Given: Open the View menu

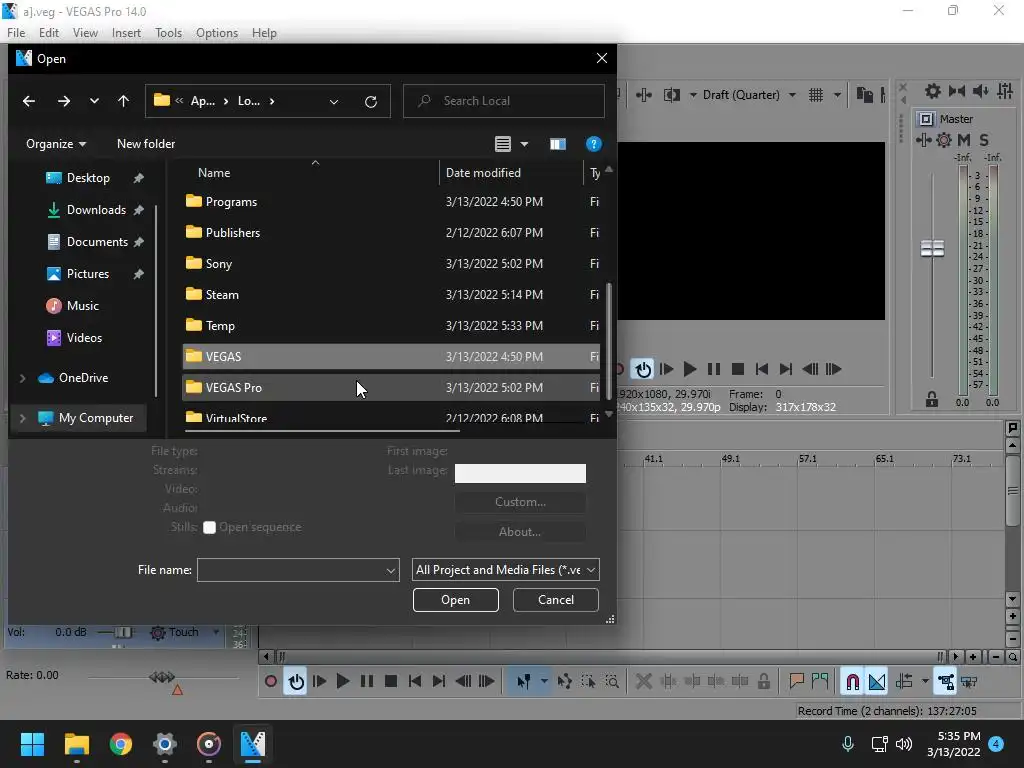Looking at the screenshot, I should [x=85, y=33].
